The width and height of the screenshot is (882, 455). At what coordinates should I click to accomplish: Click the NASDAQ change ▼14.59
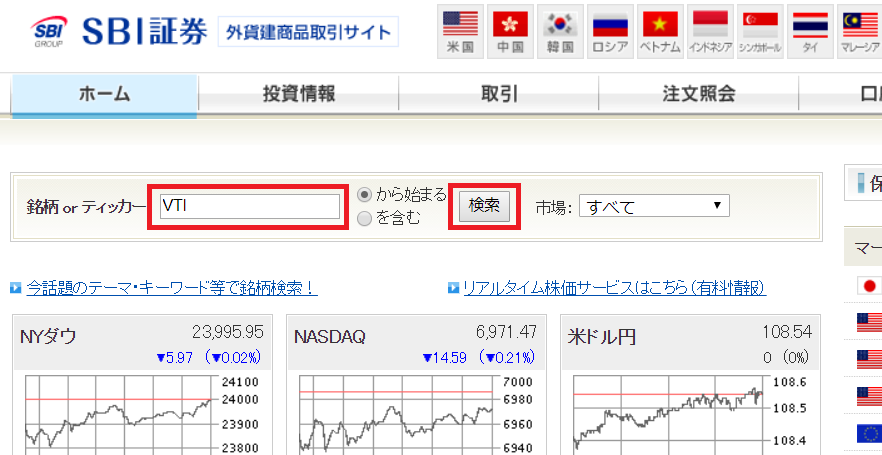[444, 358]
